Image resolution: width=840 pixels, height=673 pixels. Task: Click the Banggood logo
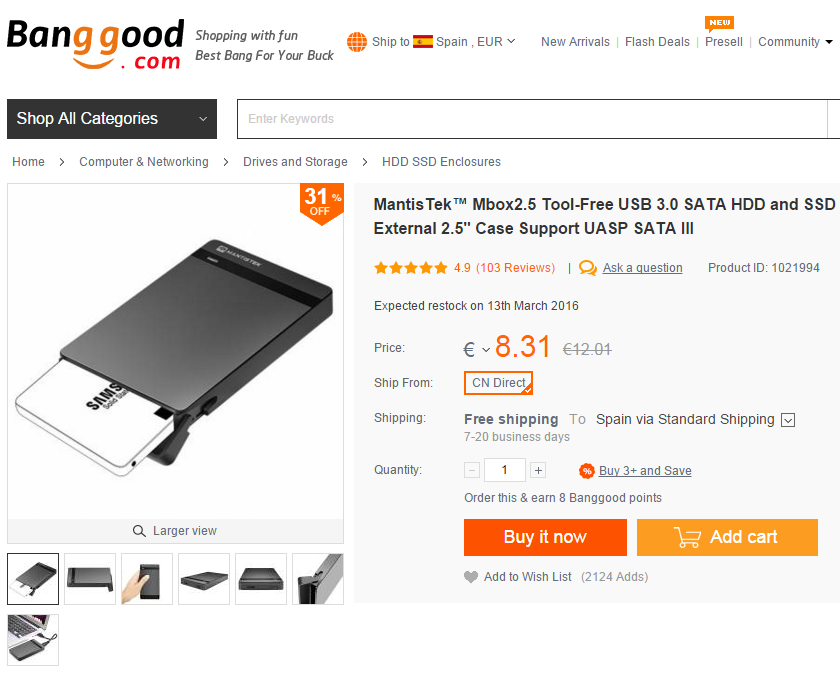[95, 44]
